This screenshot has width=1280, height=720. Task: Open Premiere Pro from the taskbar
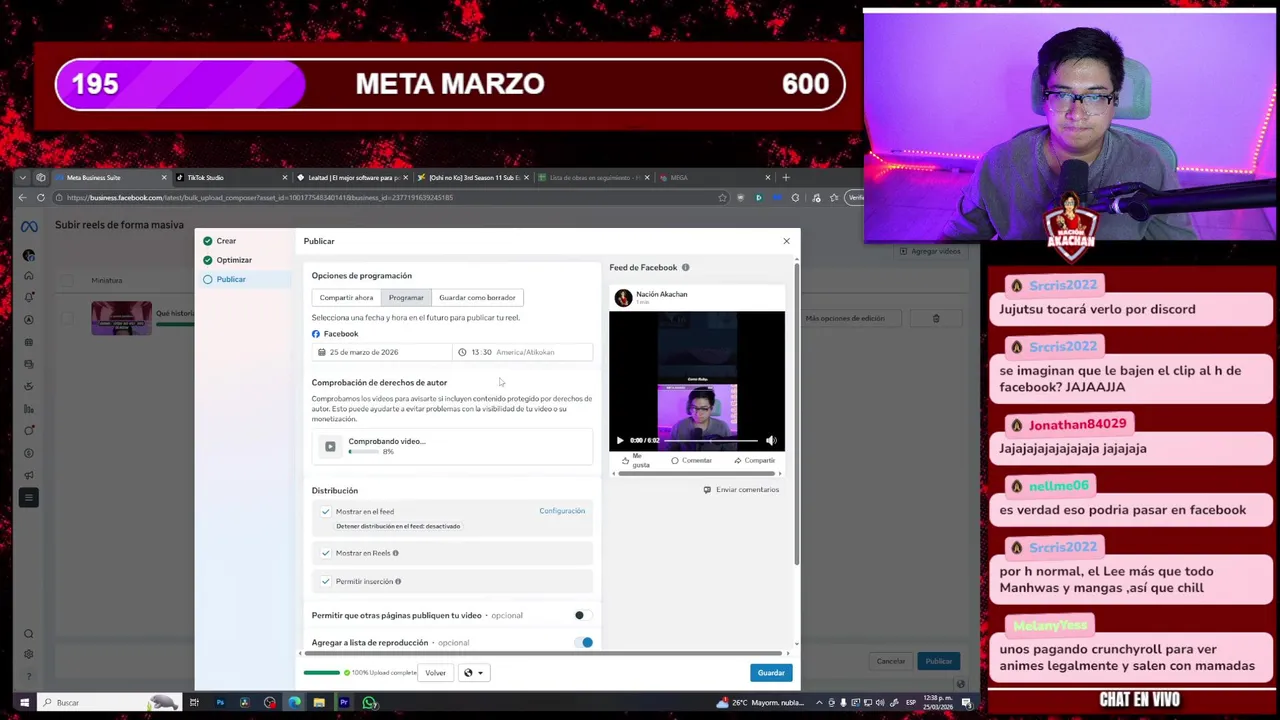point(344,702)
